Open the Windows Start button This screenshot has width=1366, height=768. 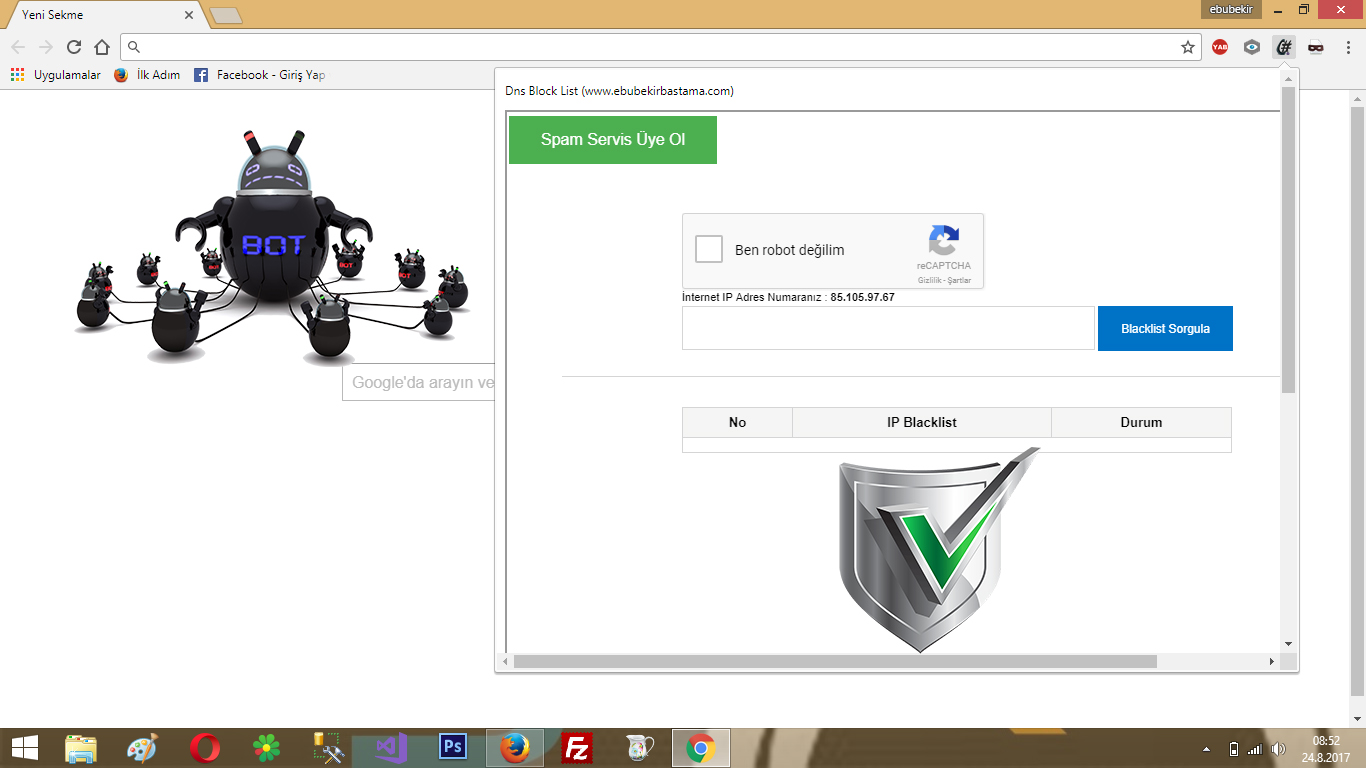click(x=24, y=748)
